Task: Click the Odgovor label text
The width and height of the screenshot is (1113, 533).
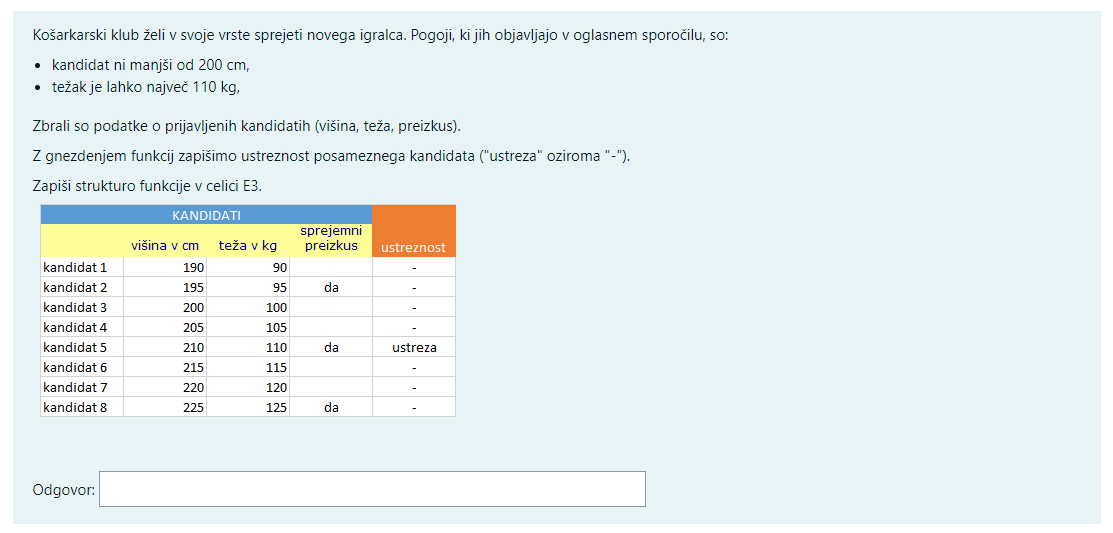Action: coord(64,490)
